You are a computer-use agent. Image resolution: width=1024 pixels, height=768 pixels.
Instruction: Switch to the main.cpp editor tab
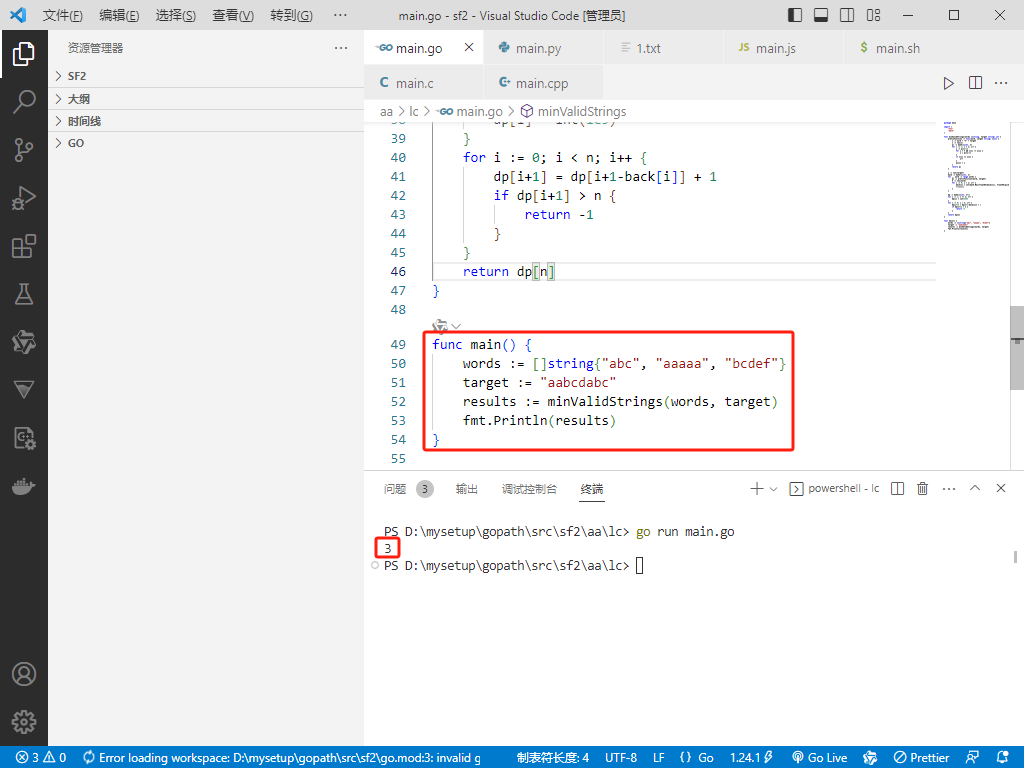(543, 83)
